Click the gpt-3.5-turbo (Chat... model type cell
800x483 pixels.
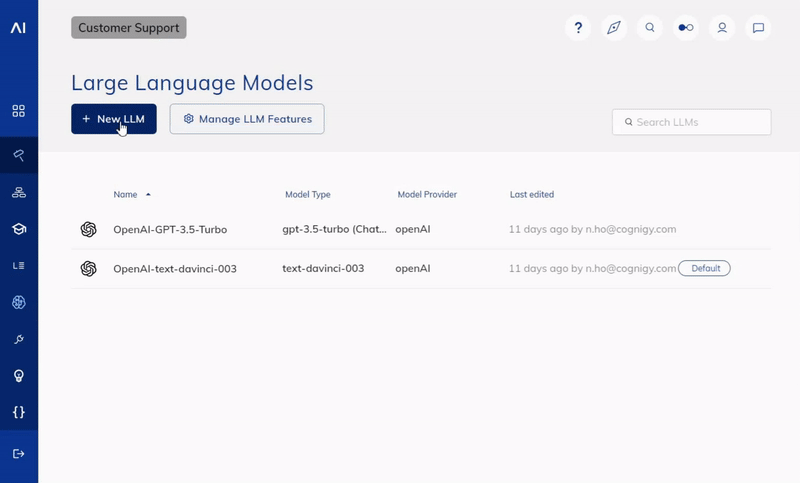[x=334, y=229]
